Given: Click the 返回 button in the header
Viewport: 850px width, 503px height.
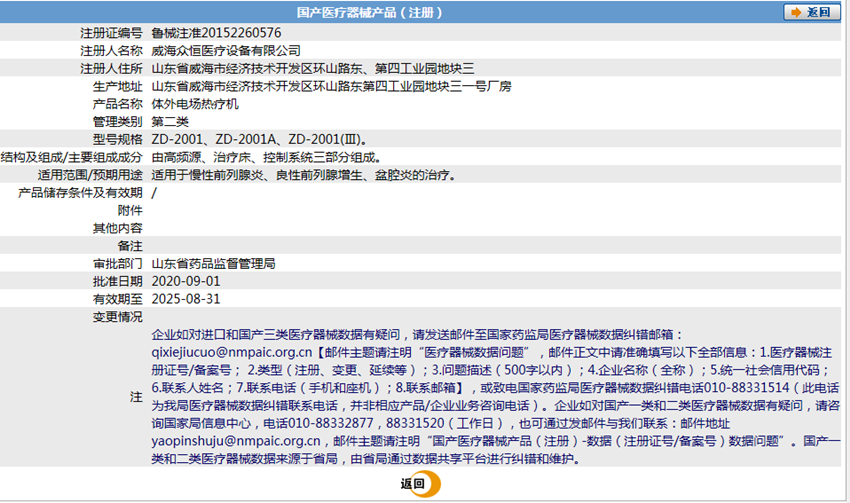Looking at the screenshot, I should point(811,12).
